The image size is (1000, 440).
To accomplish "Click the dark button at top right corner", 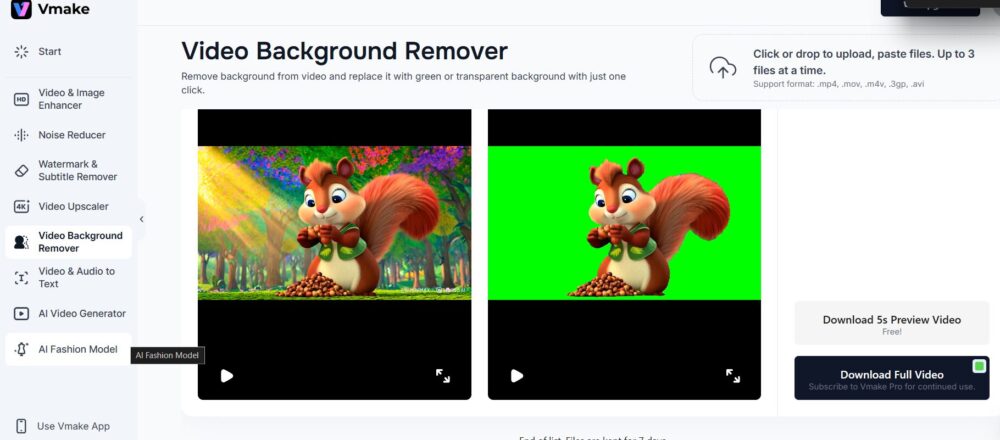I will tap(930, 6).
